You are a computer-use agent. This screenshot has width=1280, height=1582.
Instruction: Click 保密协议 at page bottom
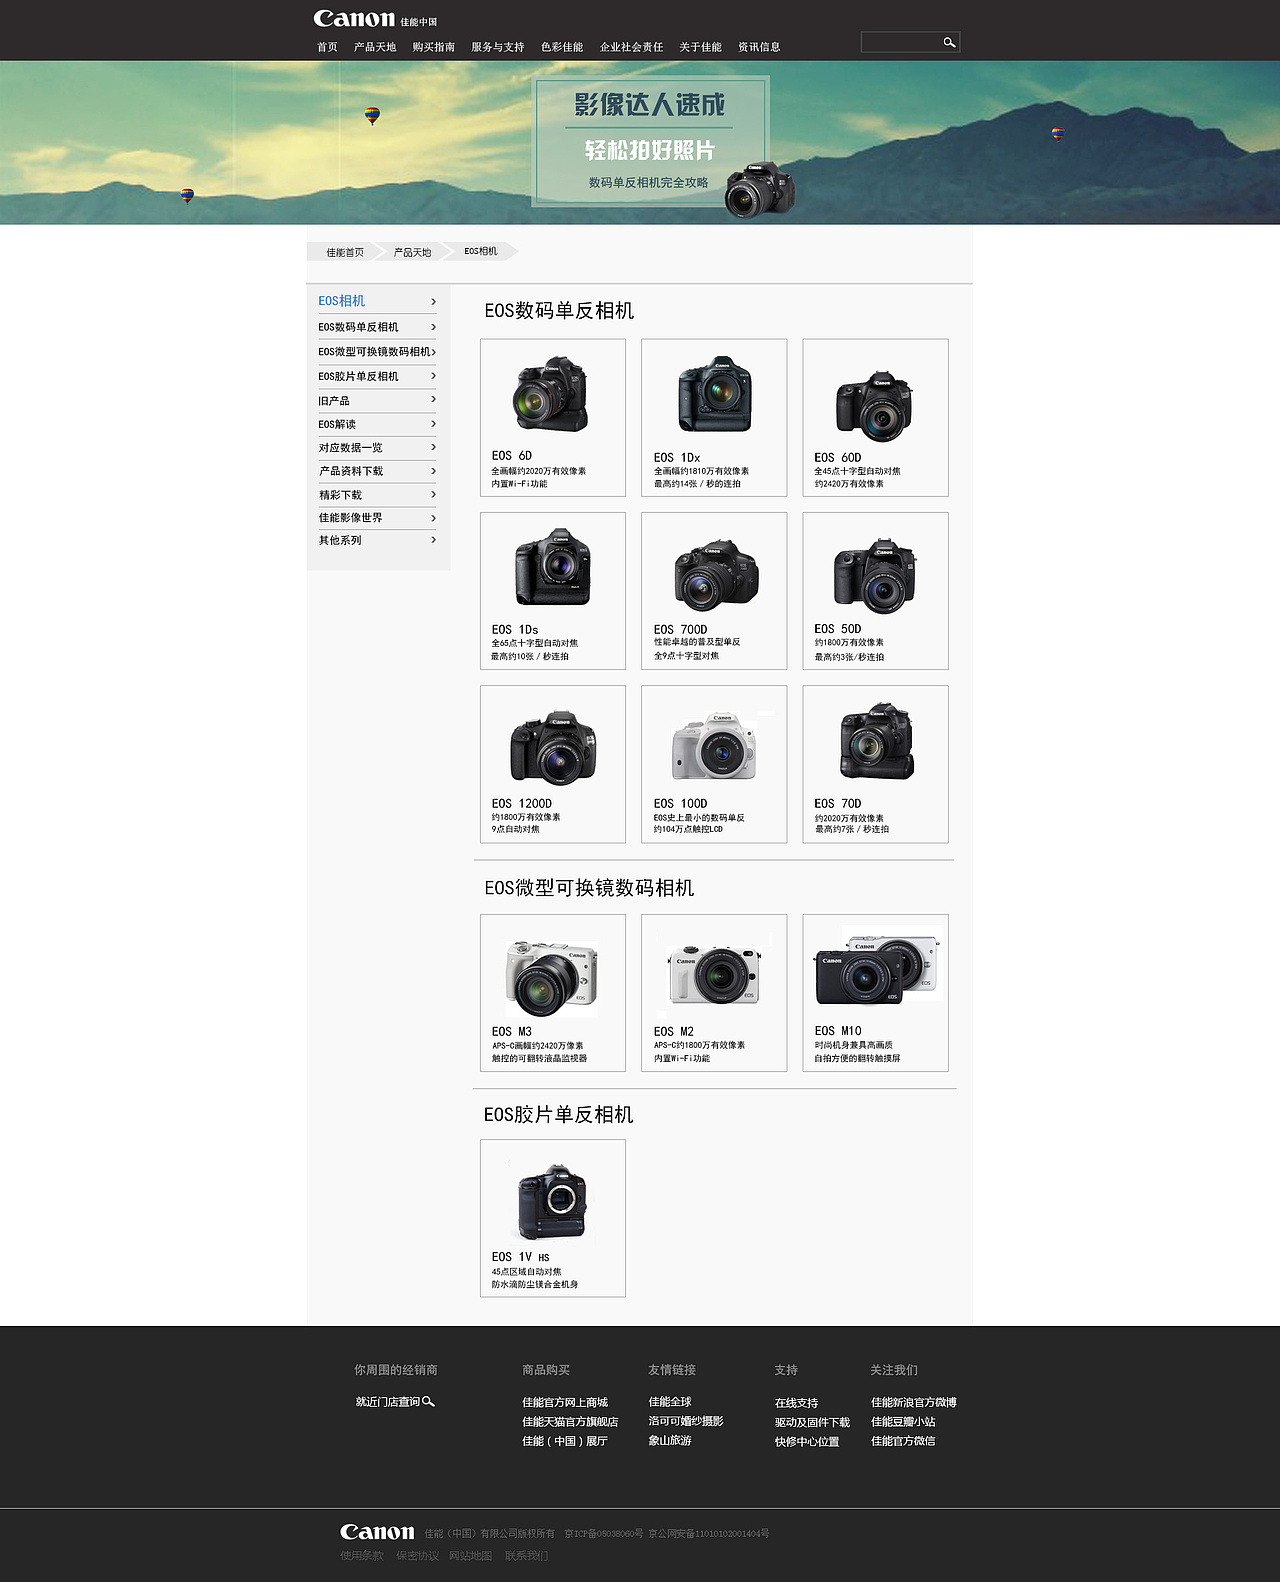[x=417, y=1556]
